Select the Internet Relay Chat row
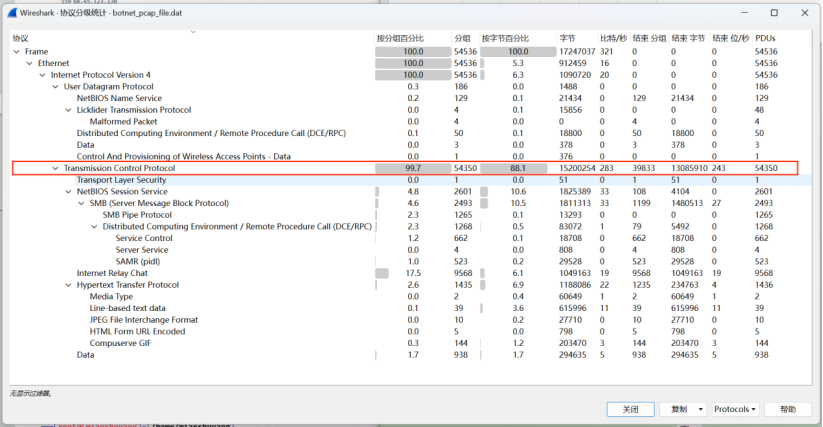Image resolution: width=823 pixels, height=427 pixels. point(411,273)
